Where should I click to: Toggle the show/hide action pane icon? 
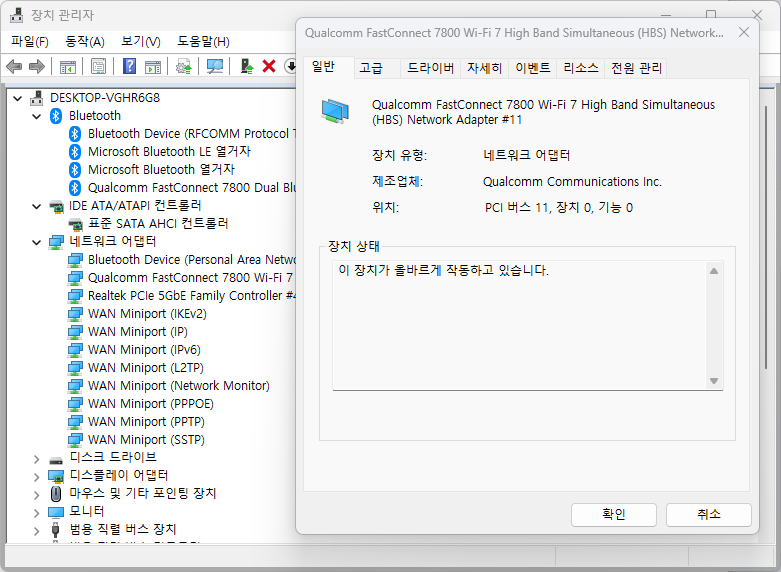click(153, 66)
